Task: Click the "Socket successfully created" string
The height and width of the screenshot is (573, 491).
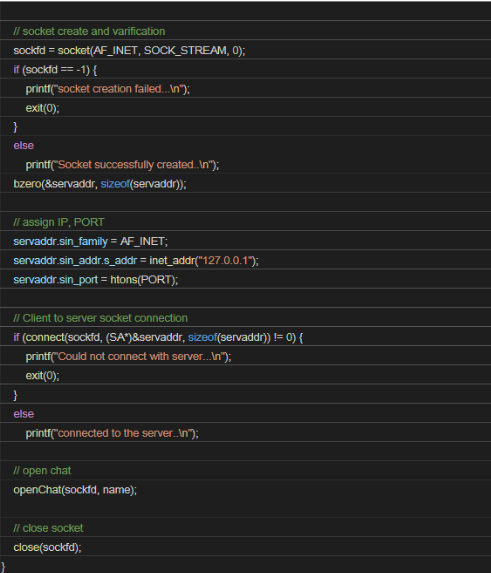Action: [133, 165]
